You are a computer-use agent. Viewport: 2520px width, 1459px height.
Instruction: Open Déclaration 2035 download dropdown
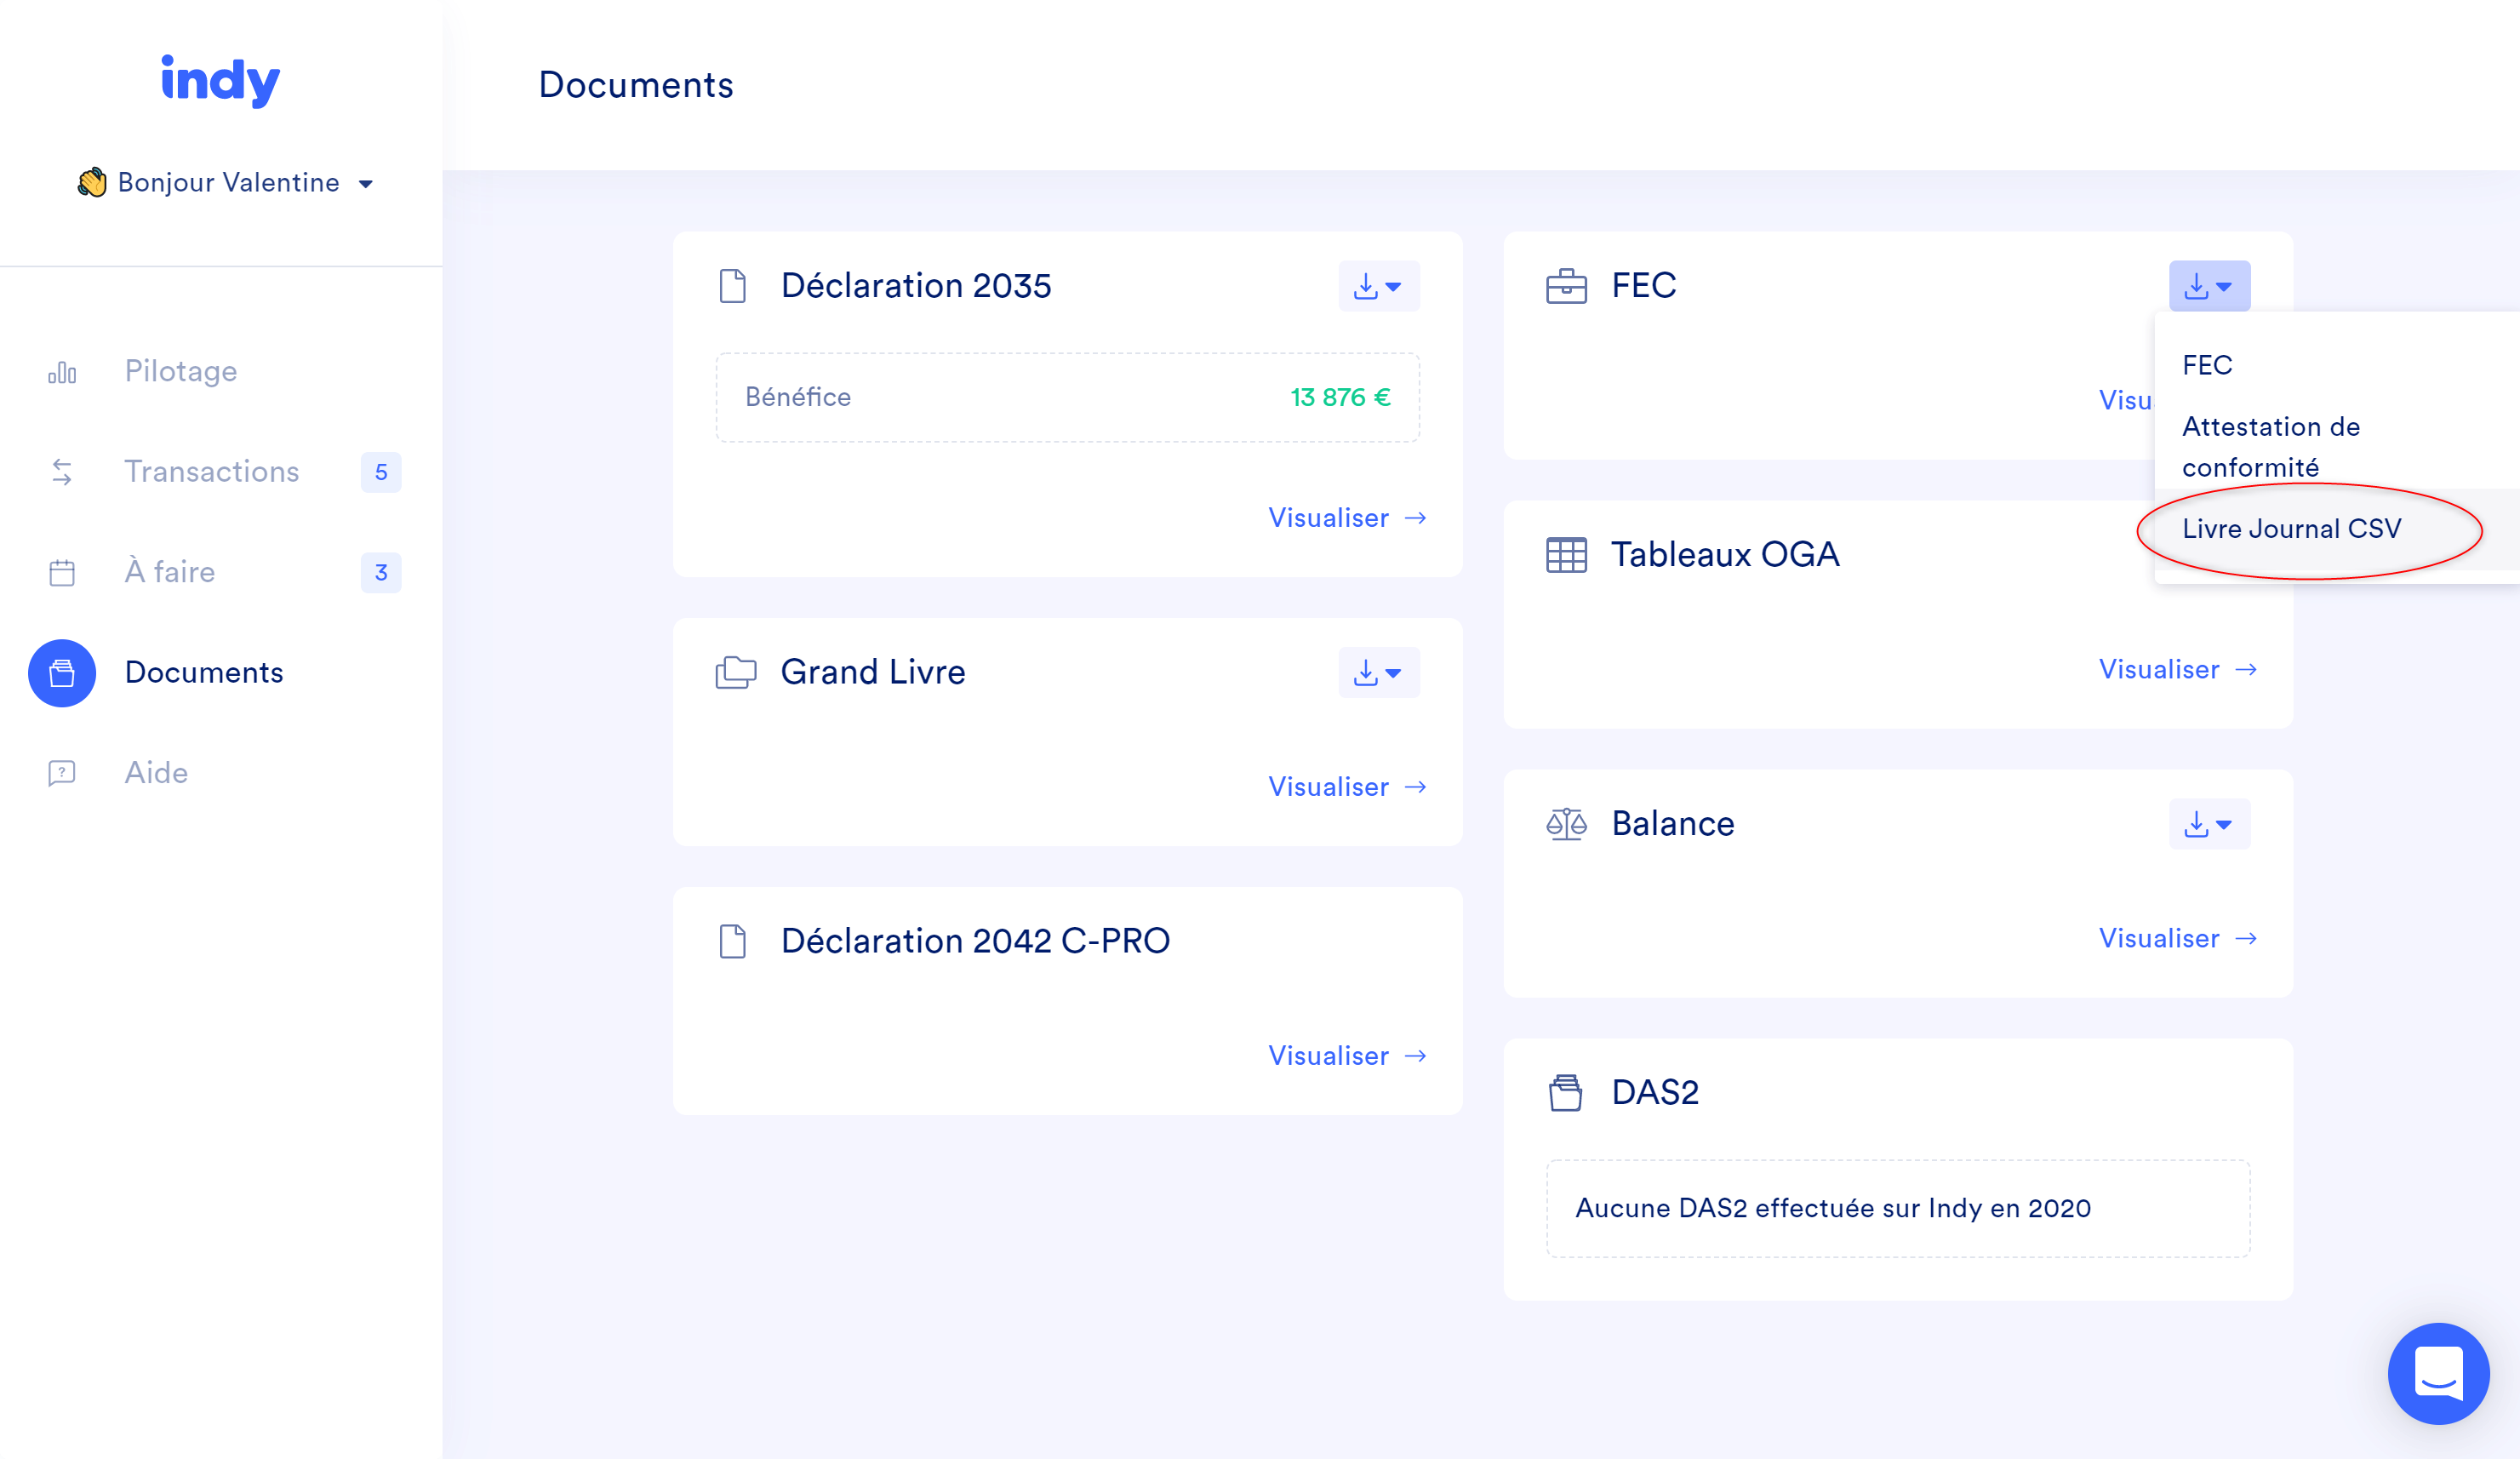[1378, 287]
